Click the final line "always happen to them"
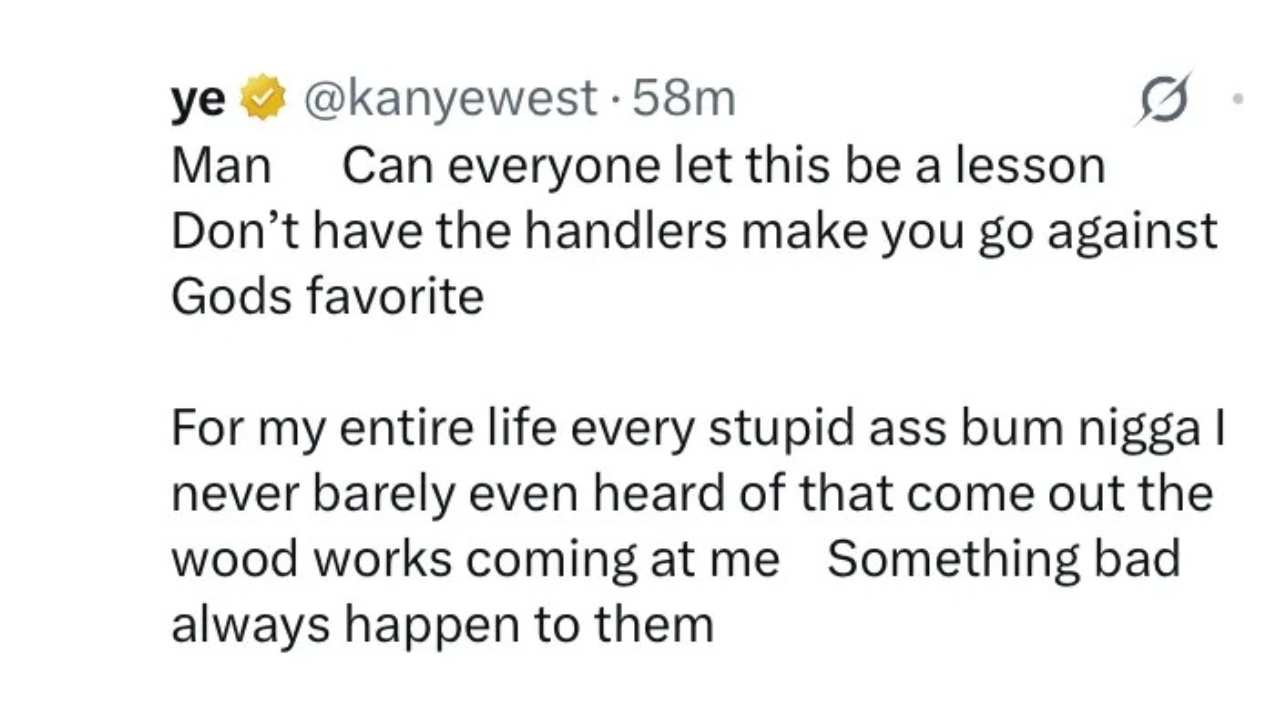This screenshot has width=1280, height=720. click(442, 626)
